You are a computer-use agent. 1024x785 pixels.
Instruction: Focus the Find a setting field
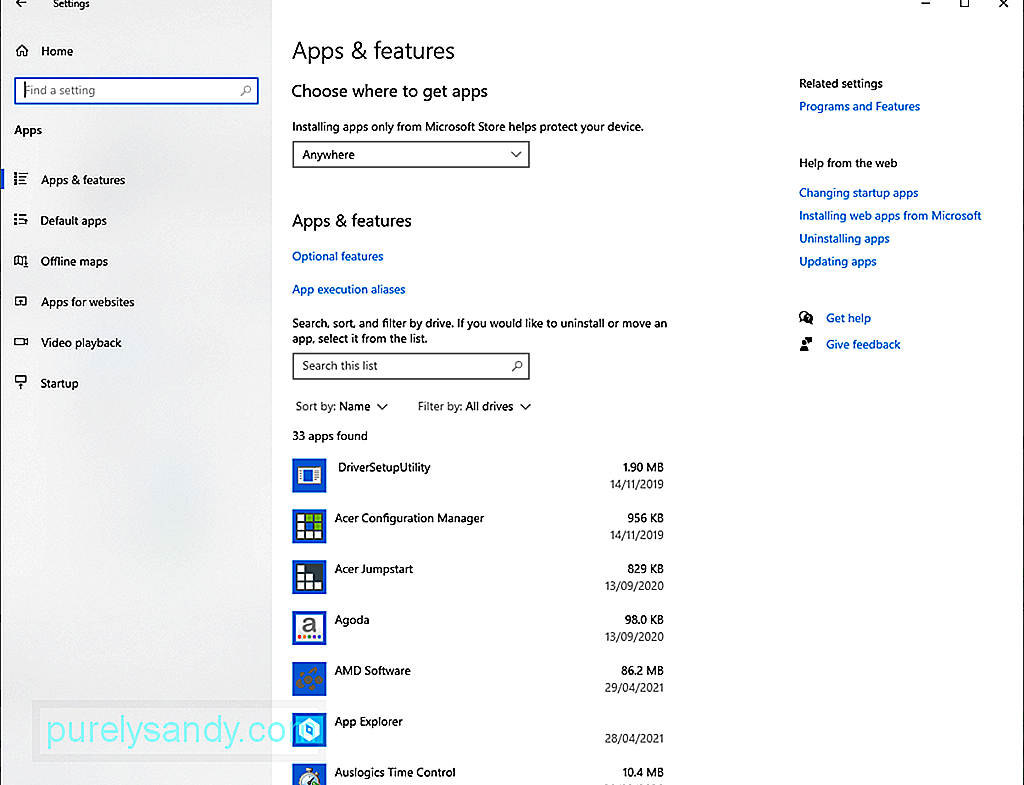[136, 91]
